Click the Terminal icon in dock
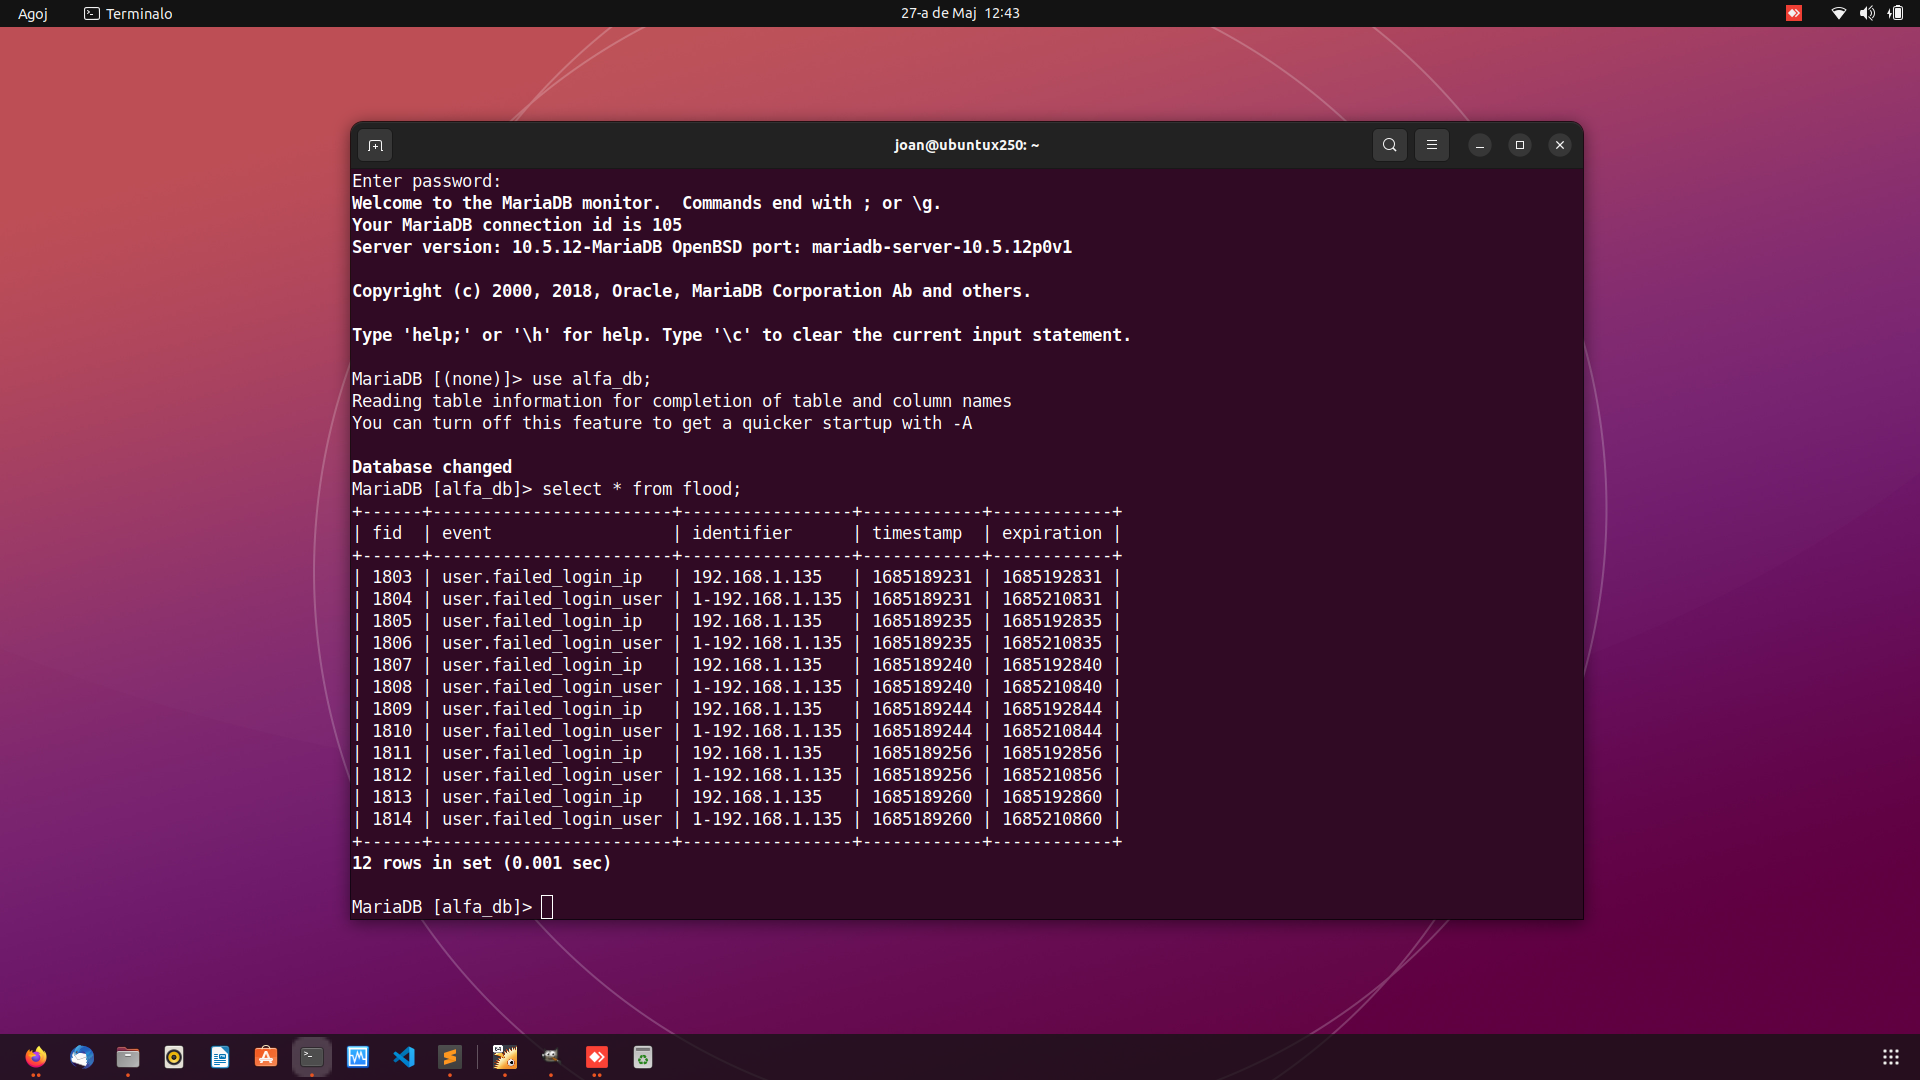1920x1080 pixels. pyautogui.click(x=312, y=1057)
